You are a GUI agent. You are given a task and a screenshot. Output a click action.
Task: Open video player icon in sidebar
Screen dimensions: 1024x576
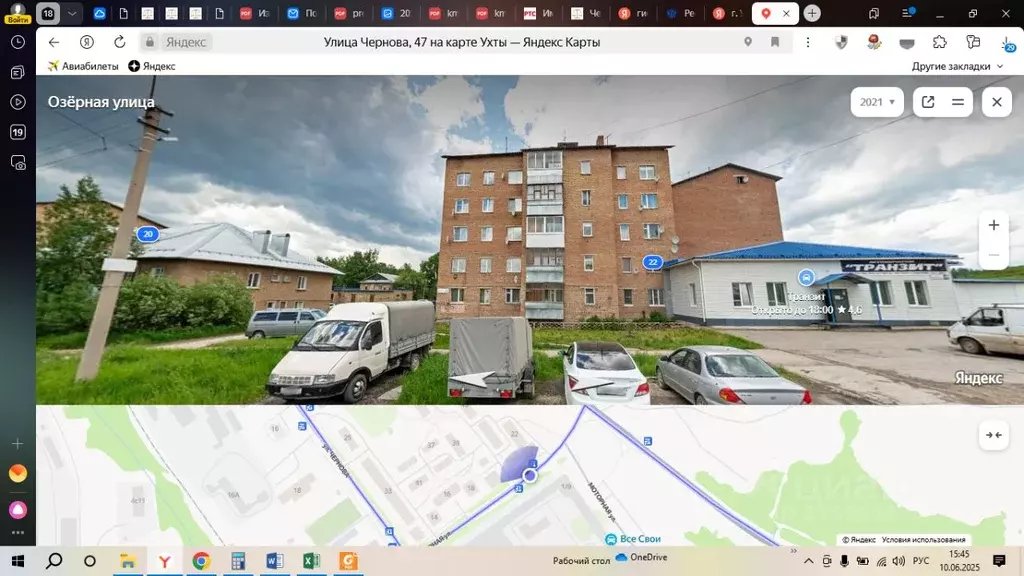click(18, 102)
